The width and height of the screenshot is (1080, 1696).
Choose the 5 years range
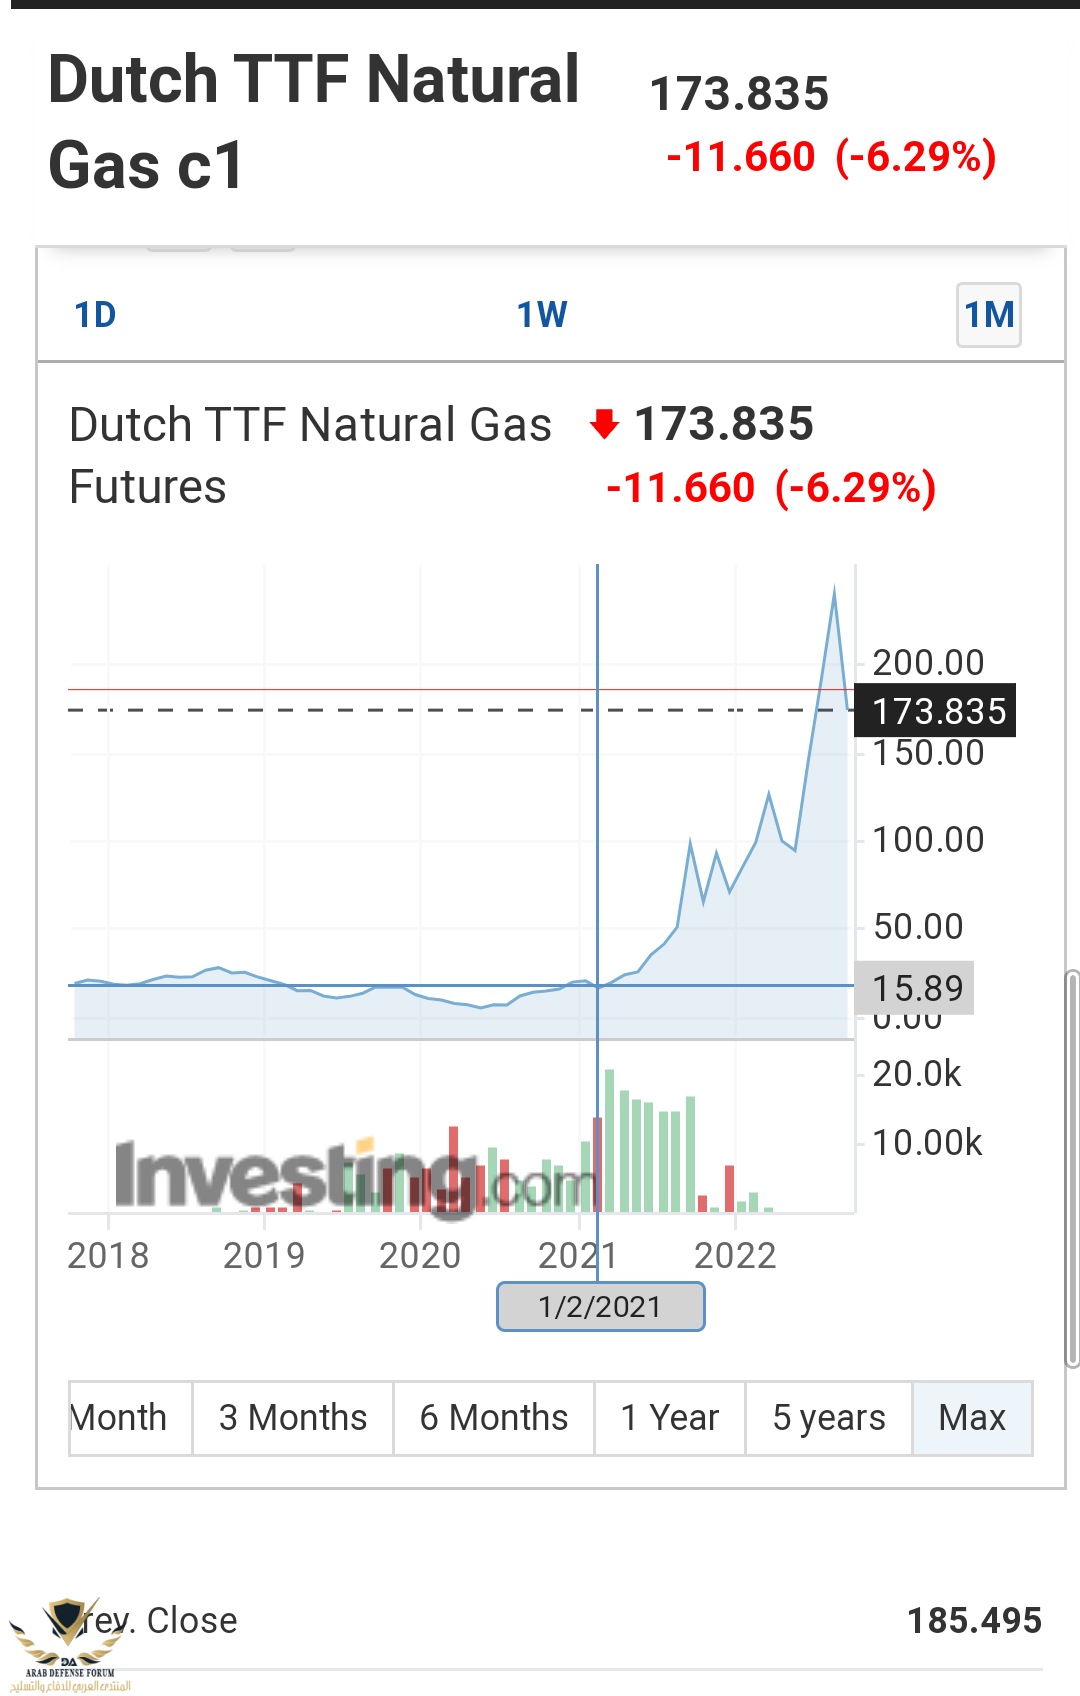(x=829, y=1418)
